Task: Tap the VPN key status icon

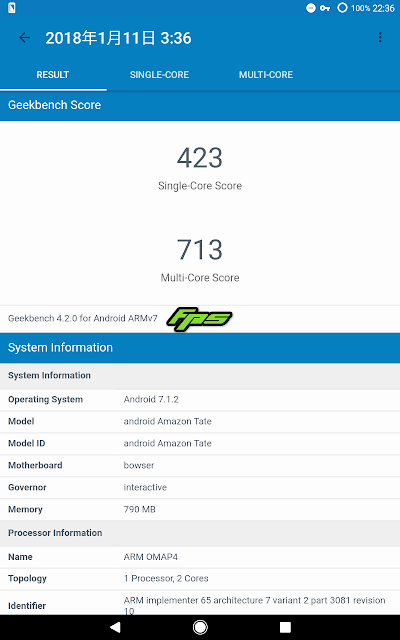Action: (x=325, y=8)
